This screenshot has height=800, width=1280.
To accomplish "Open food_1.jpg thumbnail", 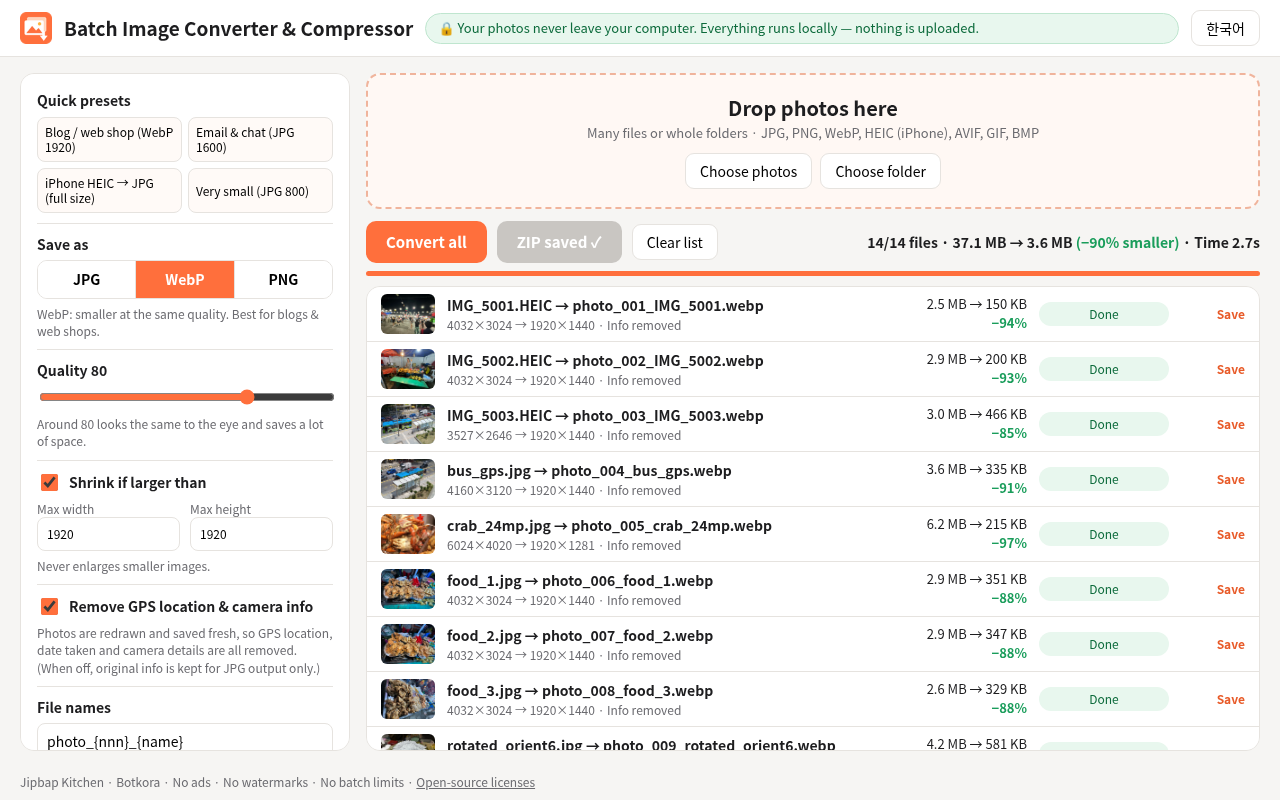I will pyautogui.click(x=408, y=589).
